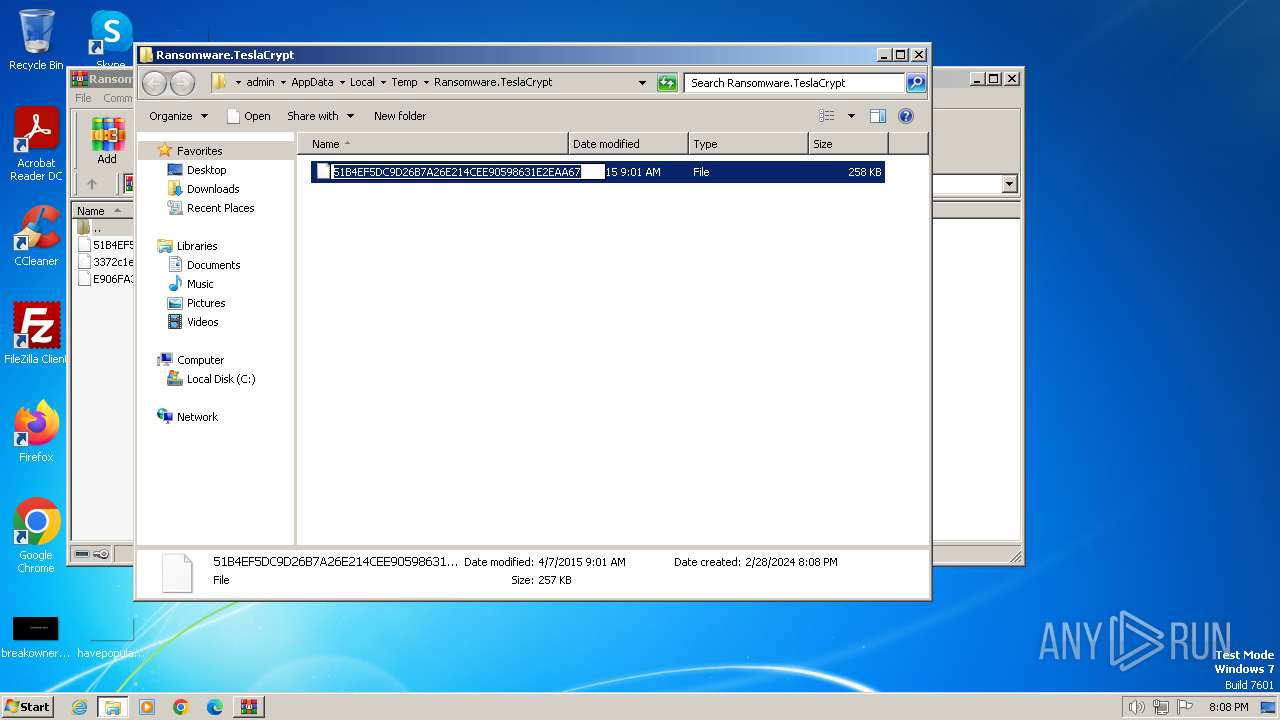1280x720 pixels.
Task: Go up one level in WinRAR
Action: 92,184
